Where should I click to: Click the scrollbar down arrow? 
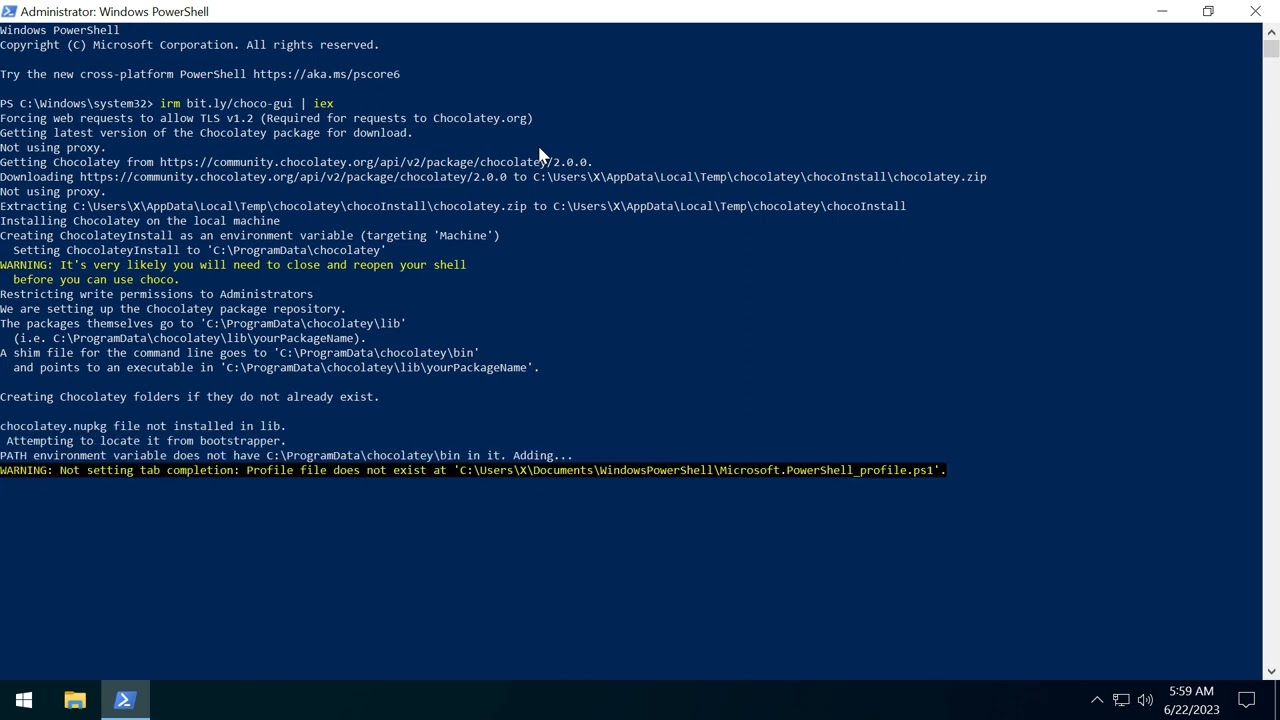(x=1271, y=672)
